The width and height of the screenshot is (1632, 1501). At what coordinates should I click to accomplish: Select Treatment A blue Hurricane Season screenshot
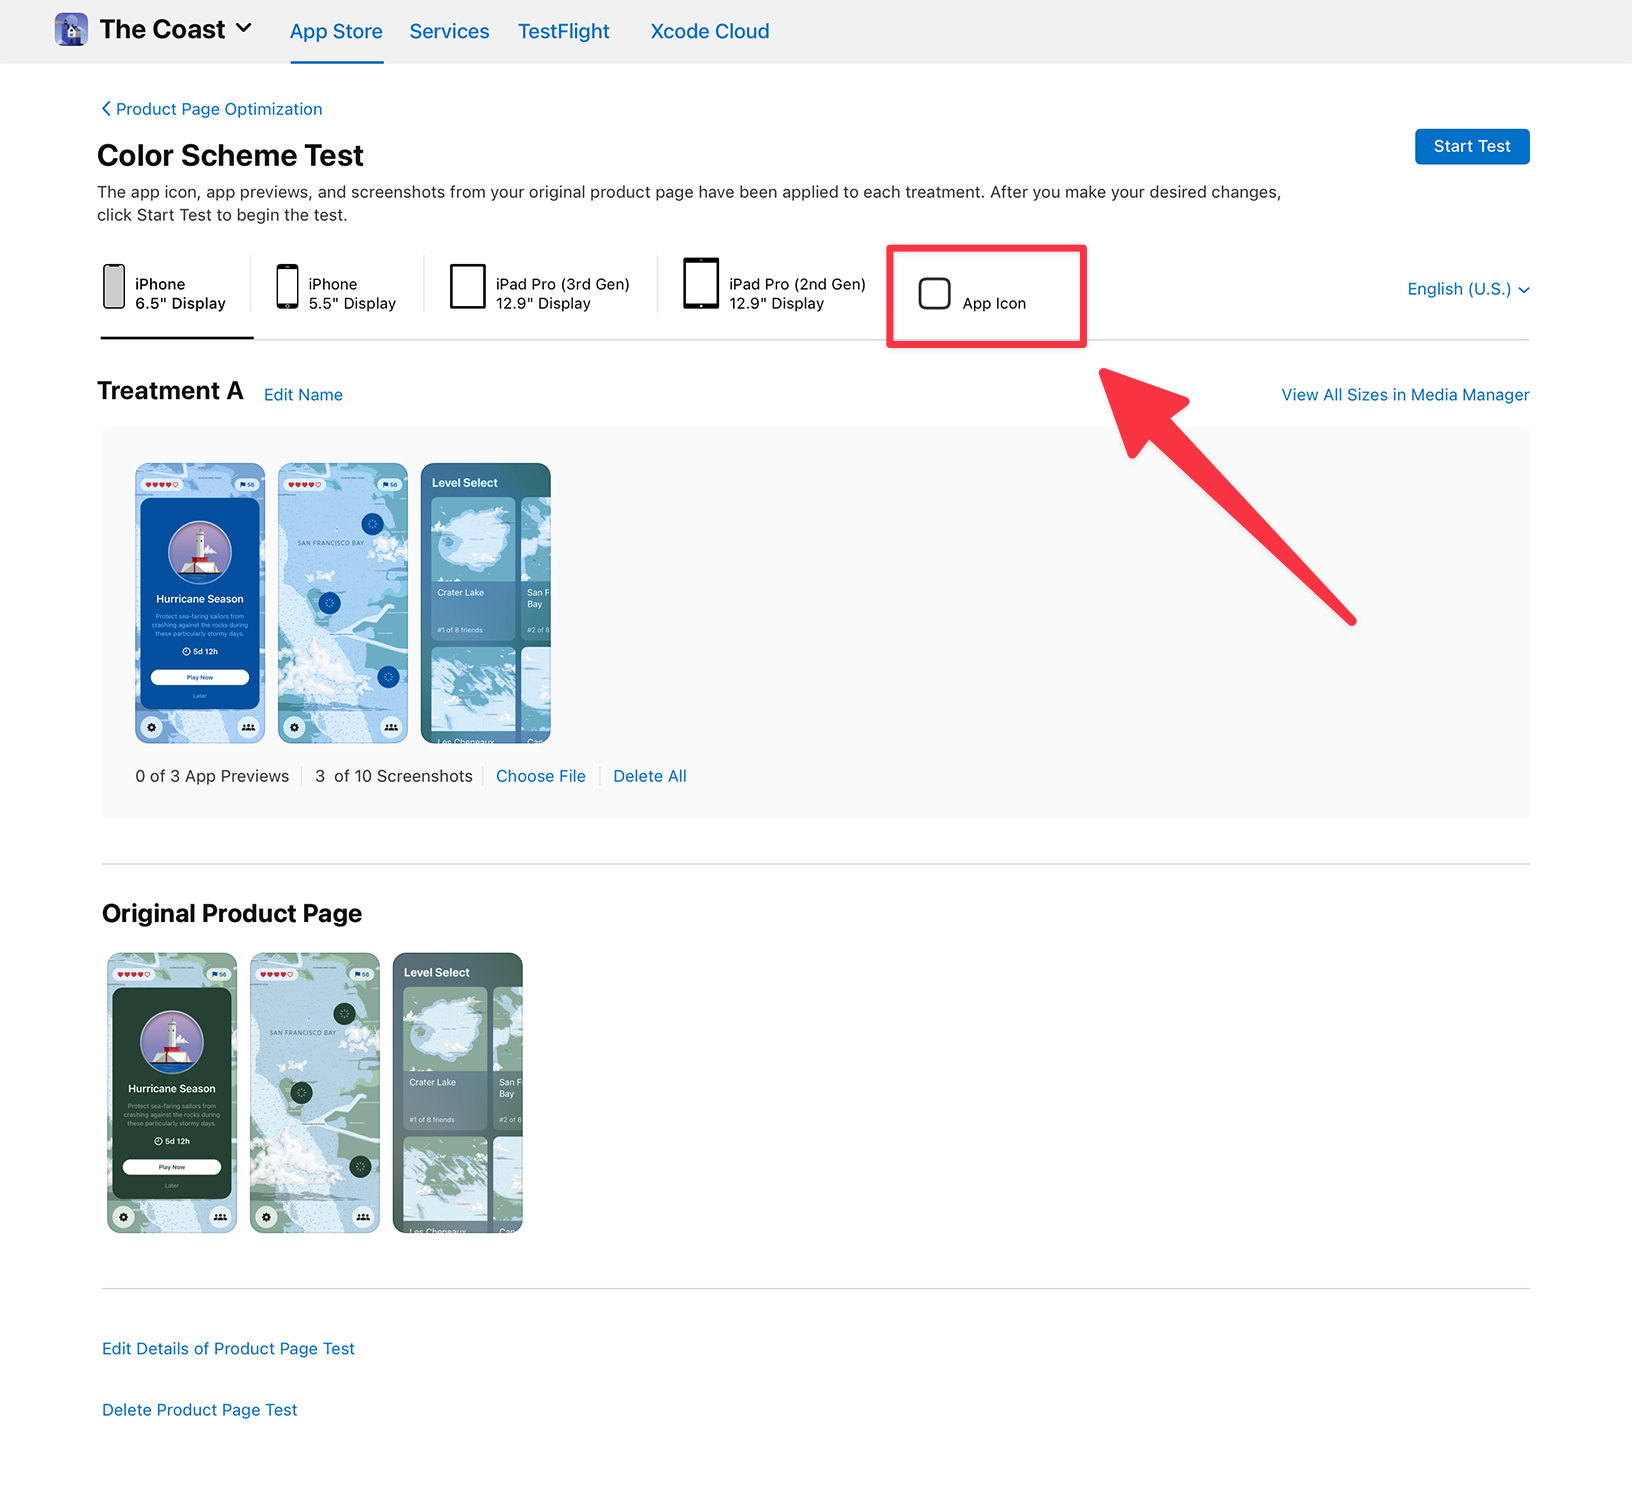tap(200, 603)
